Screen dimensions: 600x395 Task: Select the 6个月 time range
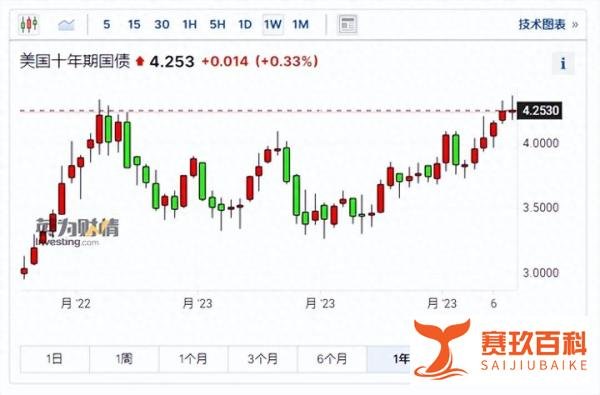[332, 359]
